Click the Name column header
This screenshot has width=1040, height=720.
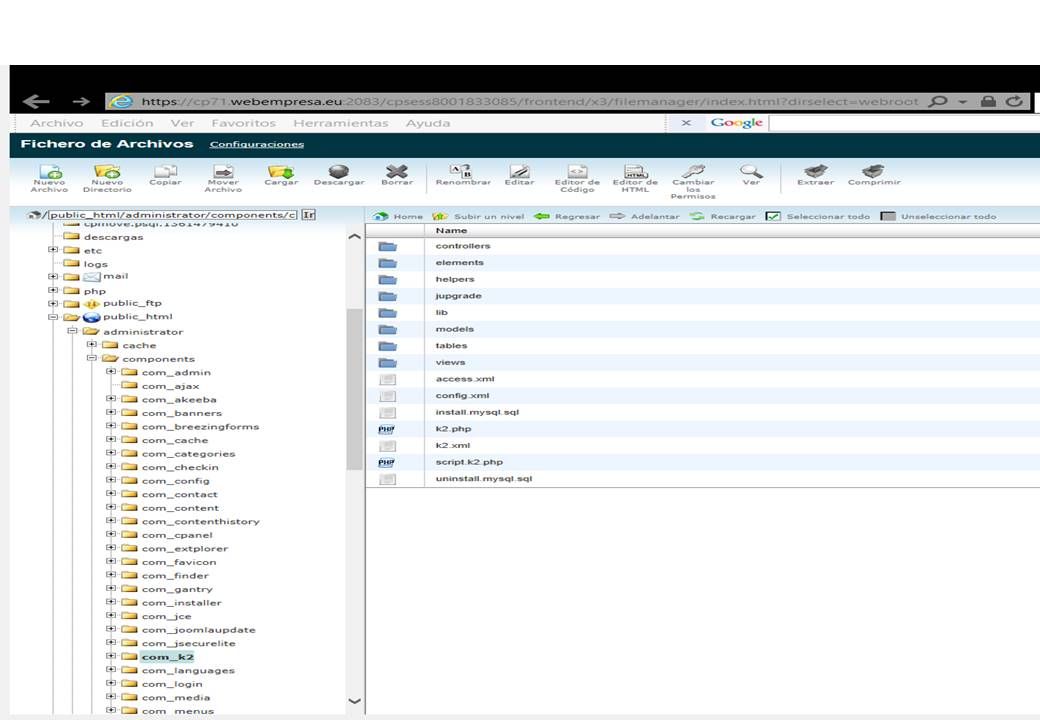coord(452,230)
